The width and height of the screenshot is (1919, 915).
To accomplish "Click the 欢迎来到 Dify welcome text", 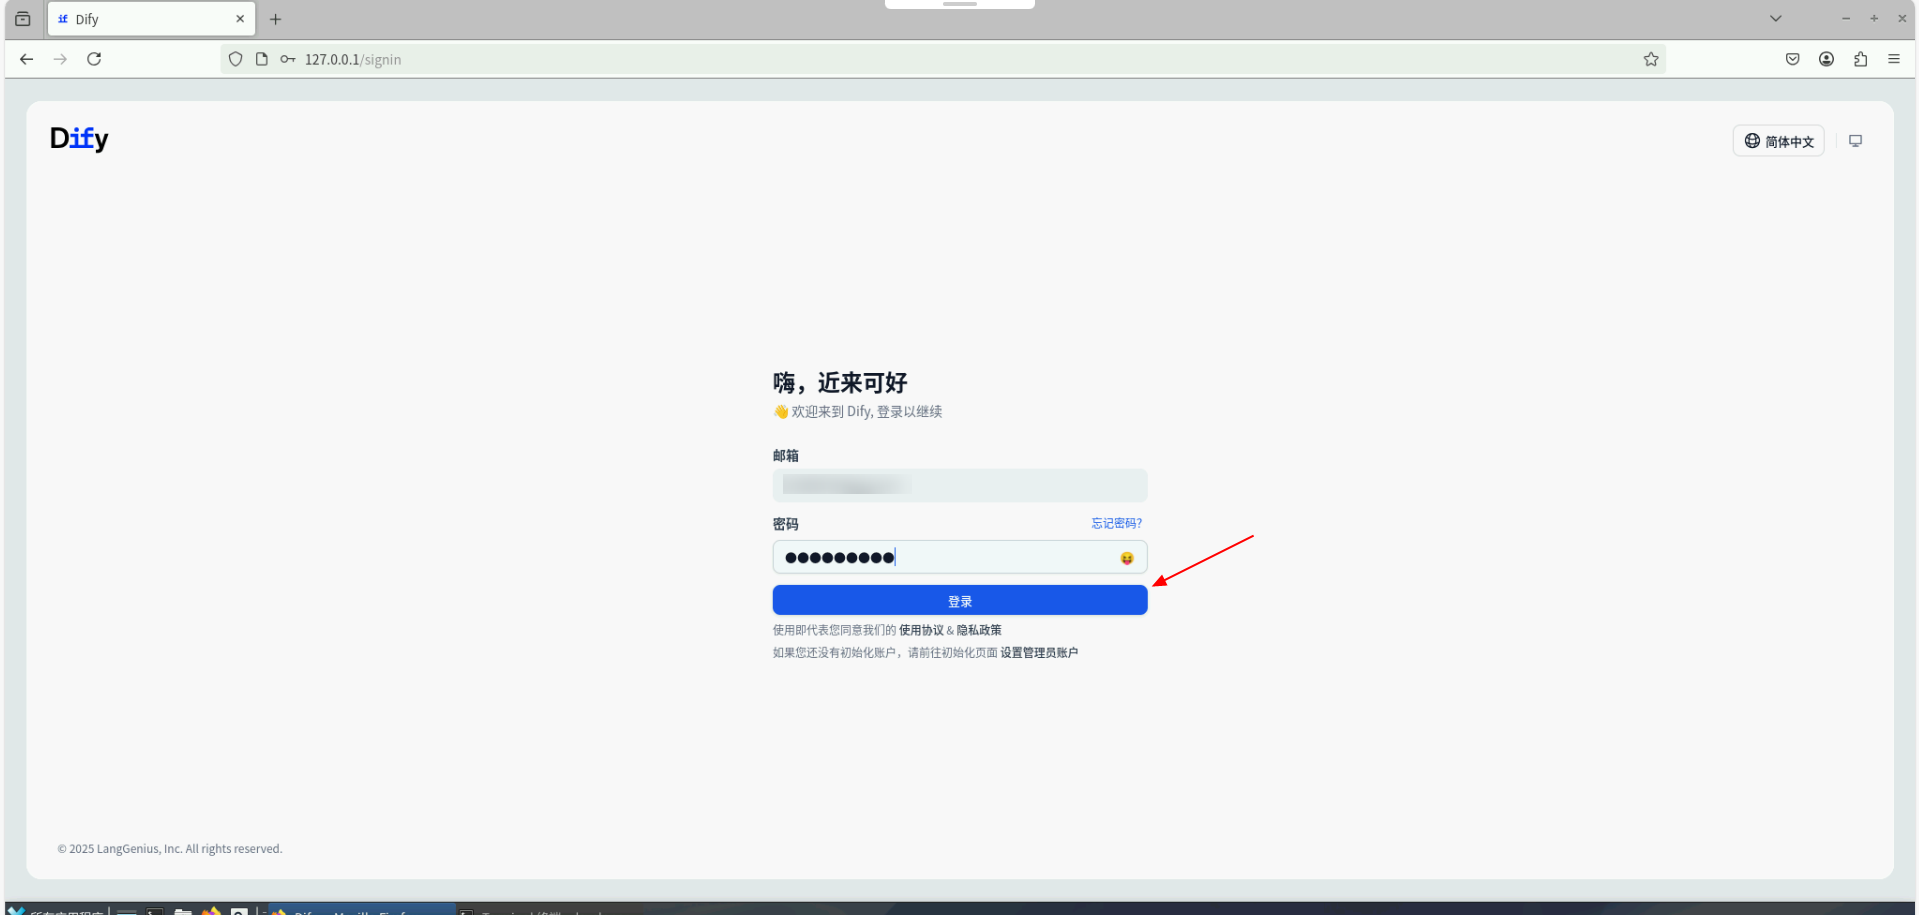I will click(x=858, y=412).
